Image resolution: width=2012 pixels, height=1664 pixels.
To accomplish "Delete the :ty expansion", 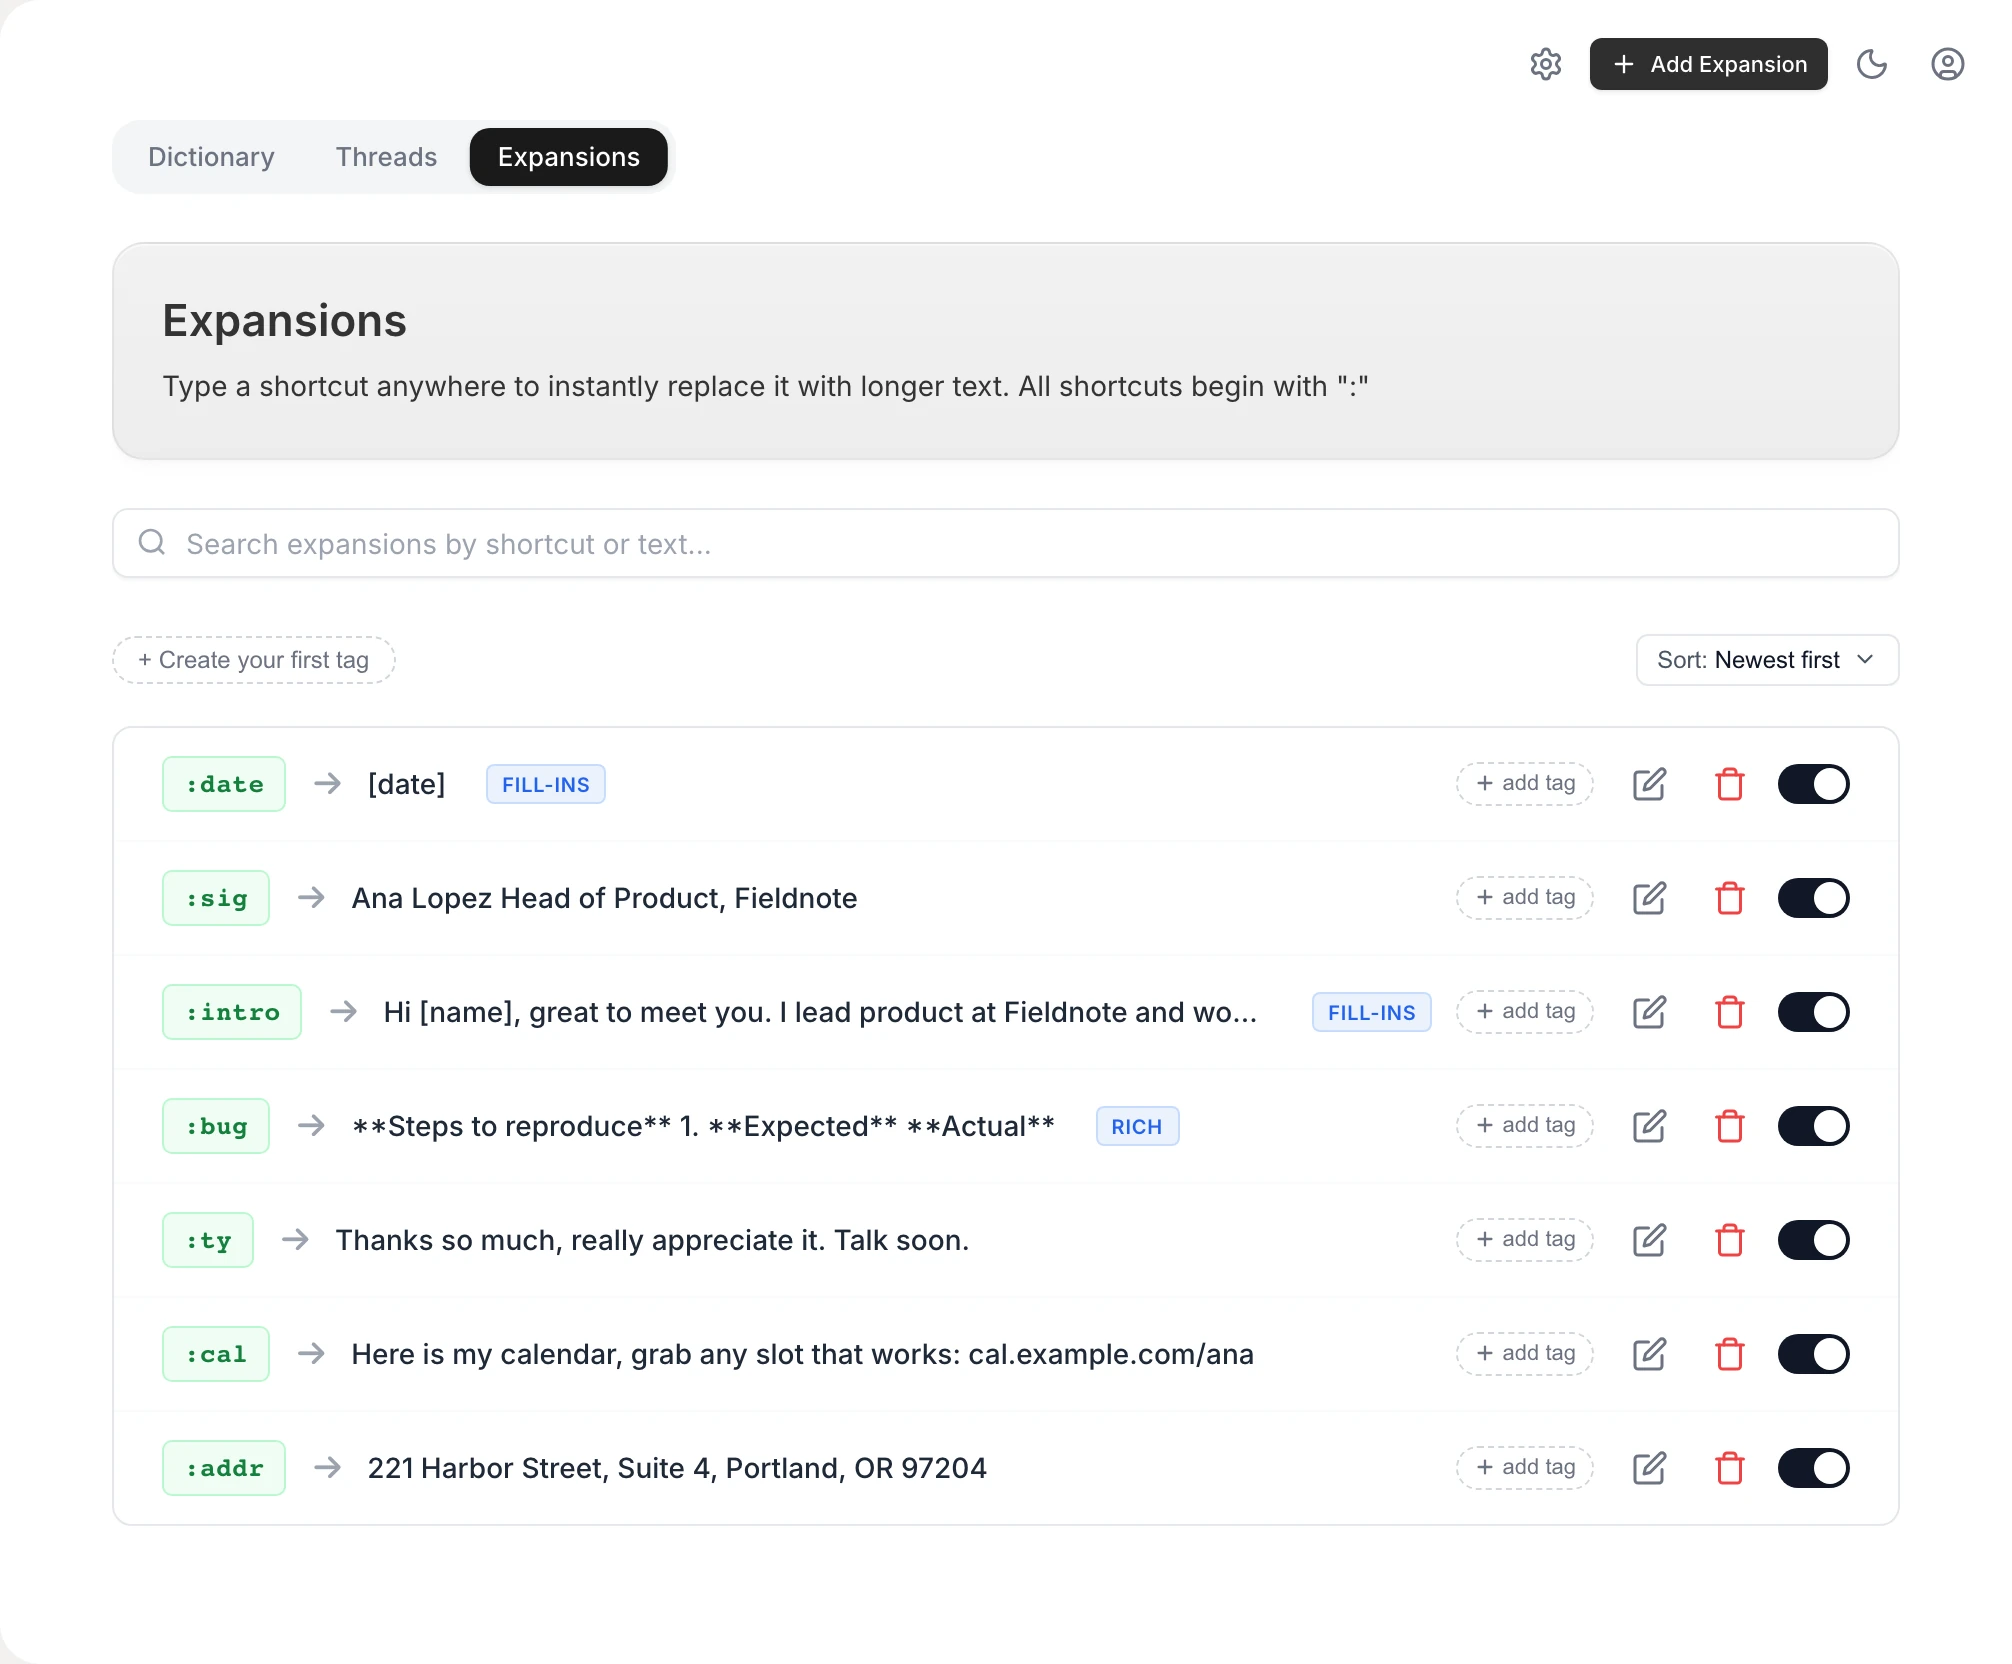I will point(1729,1240).
